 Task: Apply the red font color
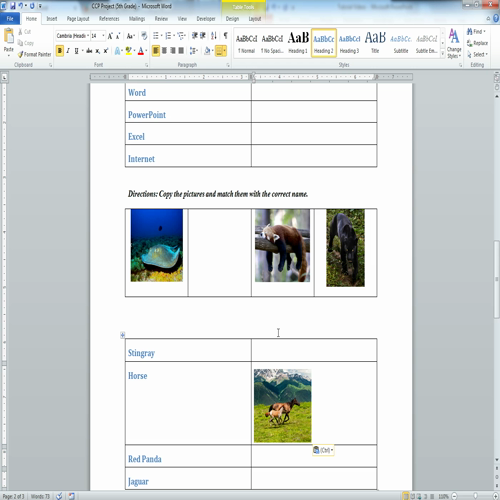pyautogui.click(x=141, y=51)
